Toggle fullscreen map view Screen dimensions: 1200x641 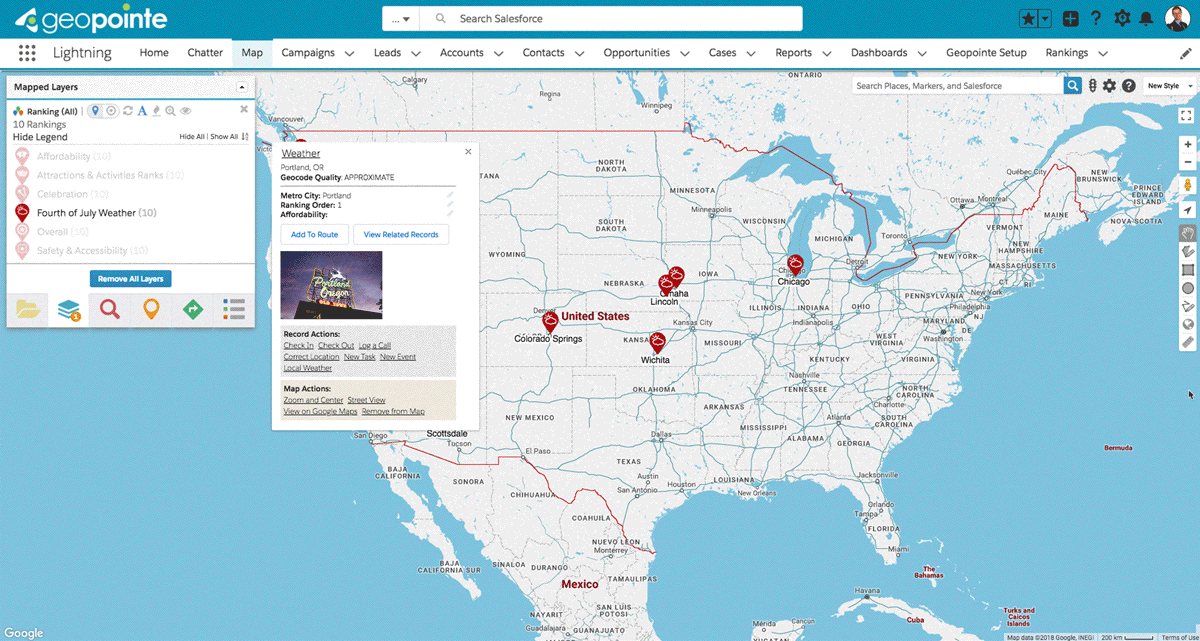coord(1187,115)
